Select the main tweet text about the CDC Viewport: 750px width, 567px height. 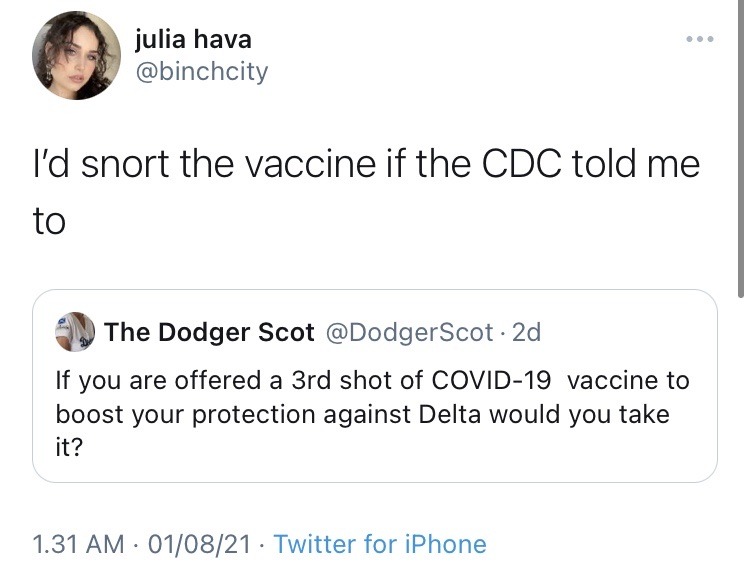(x=366, y=192)
